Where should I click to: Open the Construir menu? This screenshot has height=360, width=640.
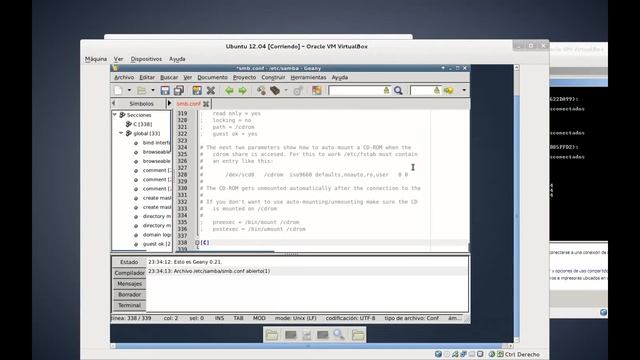coord(273,77)
